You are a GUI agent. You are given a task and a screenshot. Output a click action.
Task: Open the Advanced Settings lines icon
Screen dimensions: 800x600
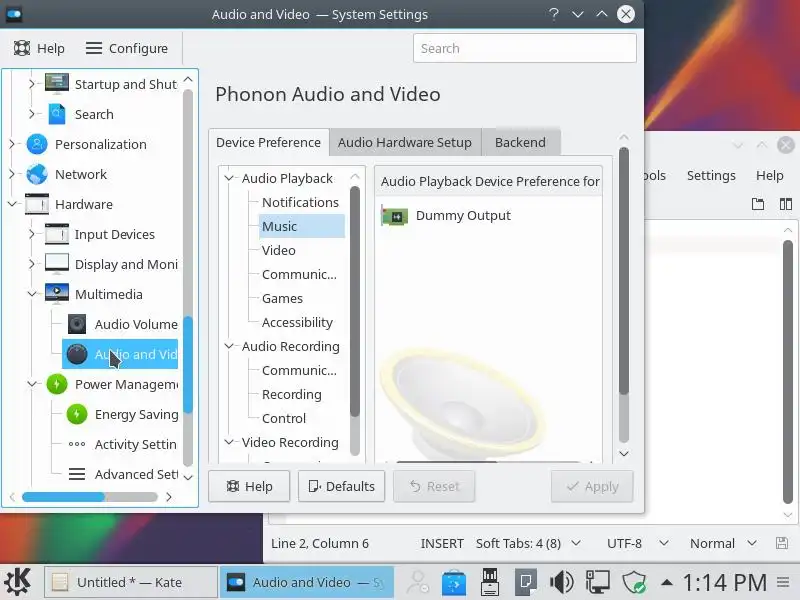pyautogui.click(x=77, y=474)
